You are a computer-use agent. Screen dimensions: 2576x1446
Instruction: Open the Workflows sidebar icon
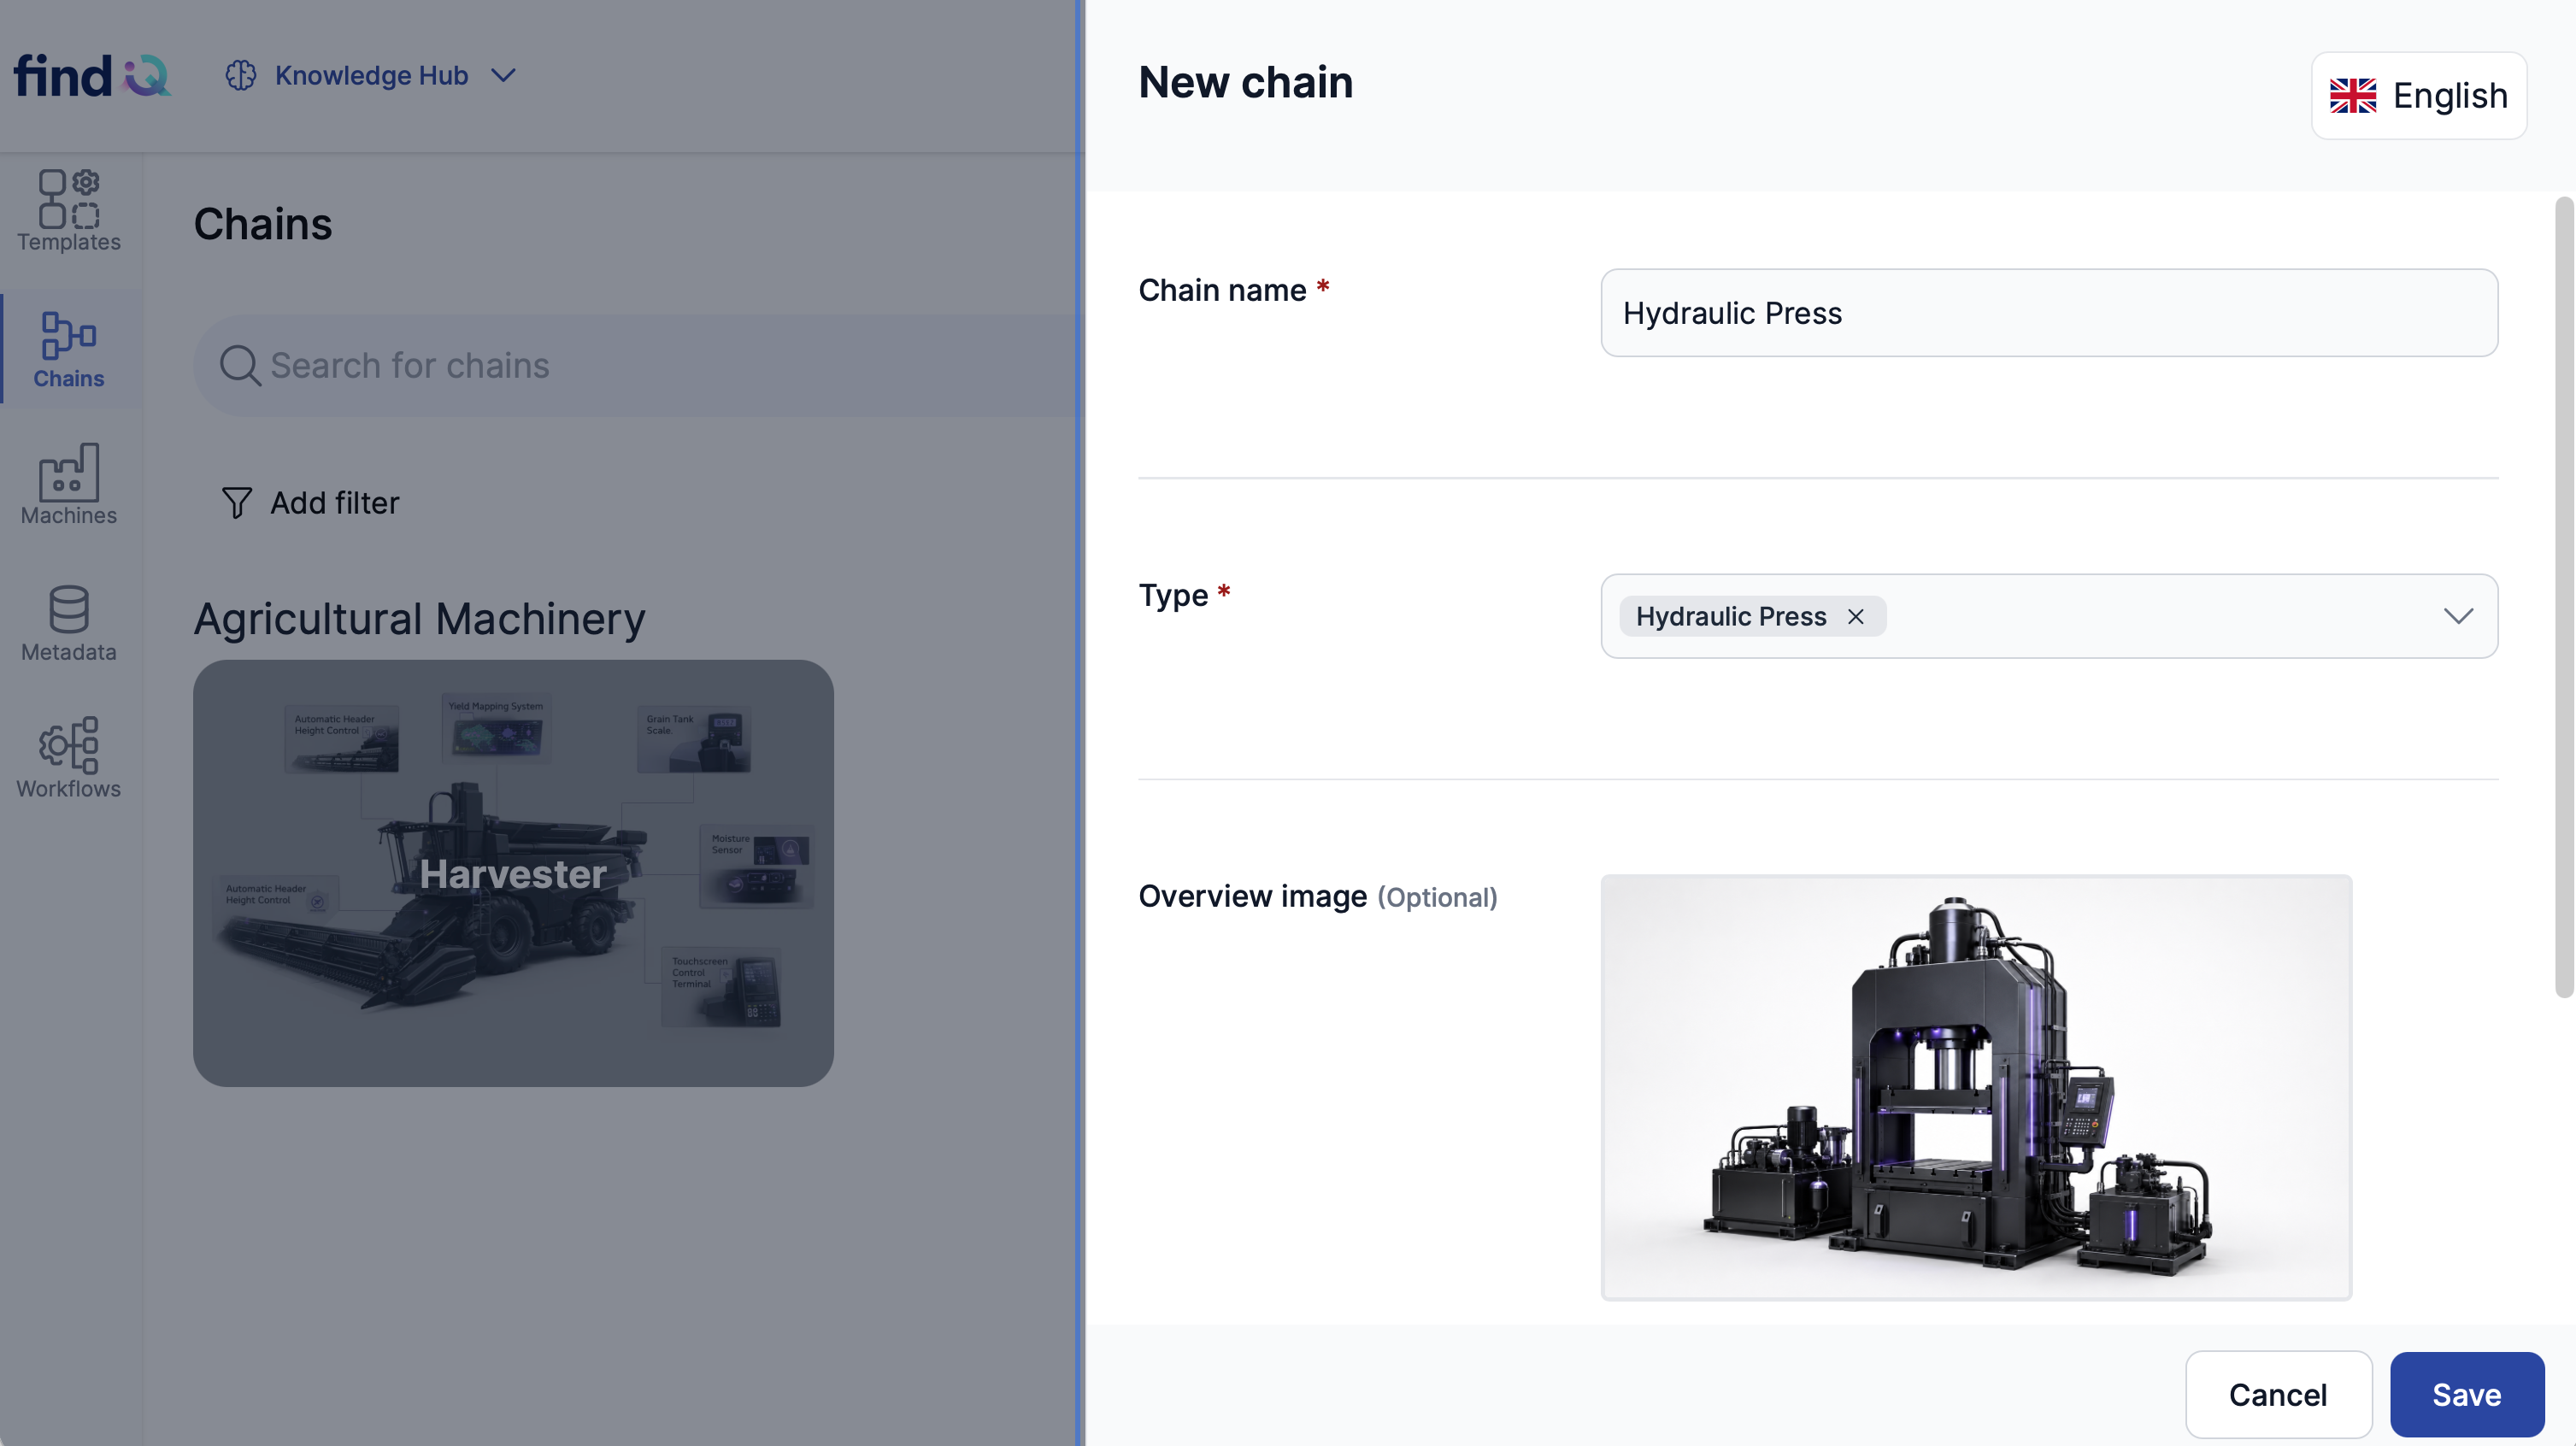click(69, 745)
